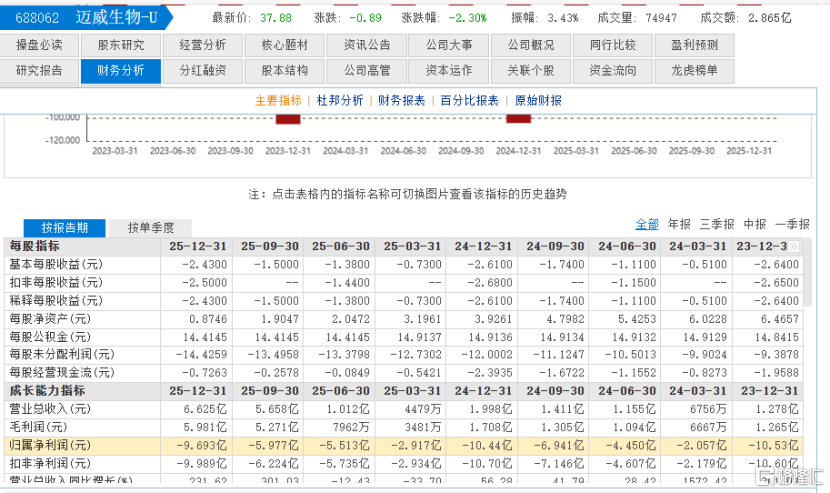The width and height of the screenshot is (830, 493).
Task: Show trend for 每股经营现金流(元)
Action: tap(62, 373)
